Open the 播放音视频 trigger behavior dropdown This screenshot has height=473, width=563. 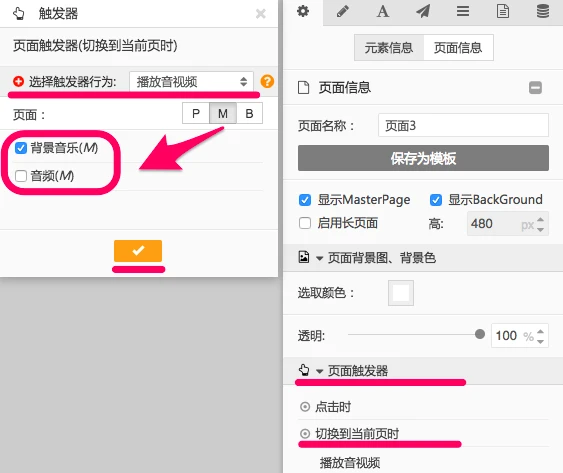191,82
